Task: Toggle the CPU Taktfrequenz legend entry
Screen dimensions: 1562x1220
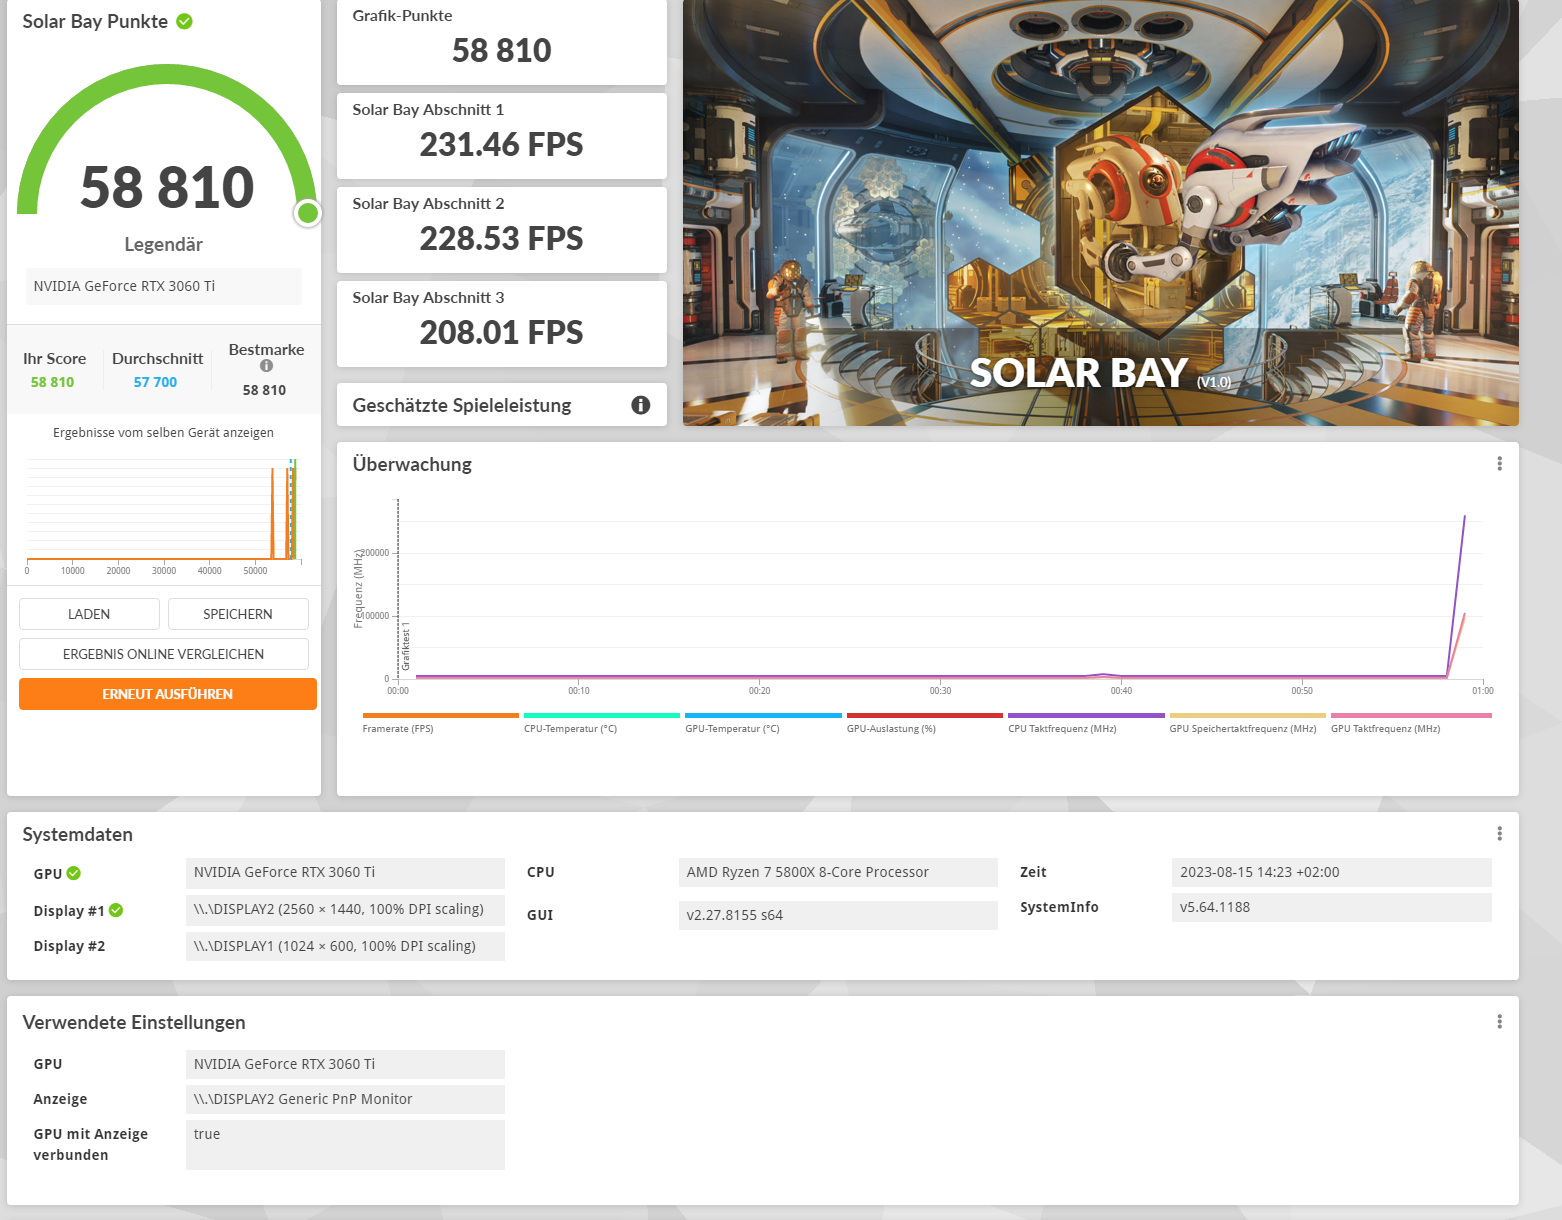Action: click(x=1086, y=723)
